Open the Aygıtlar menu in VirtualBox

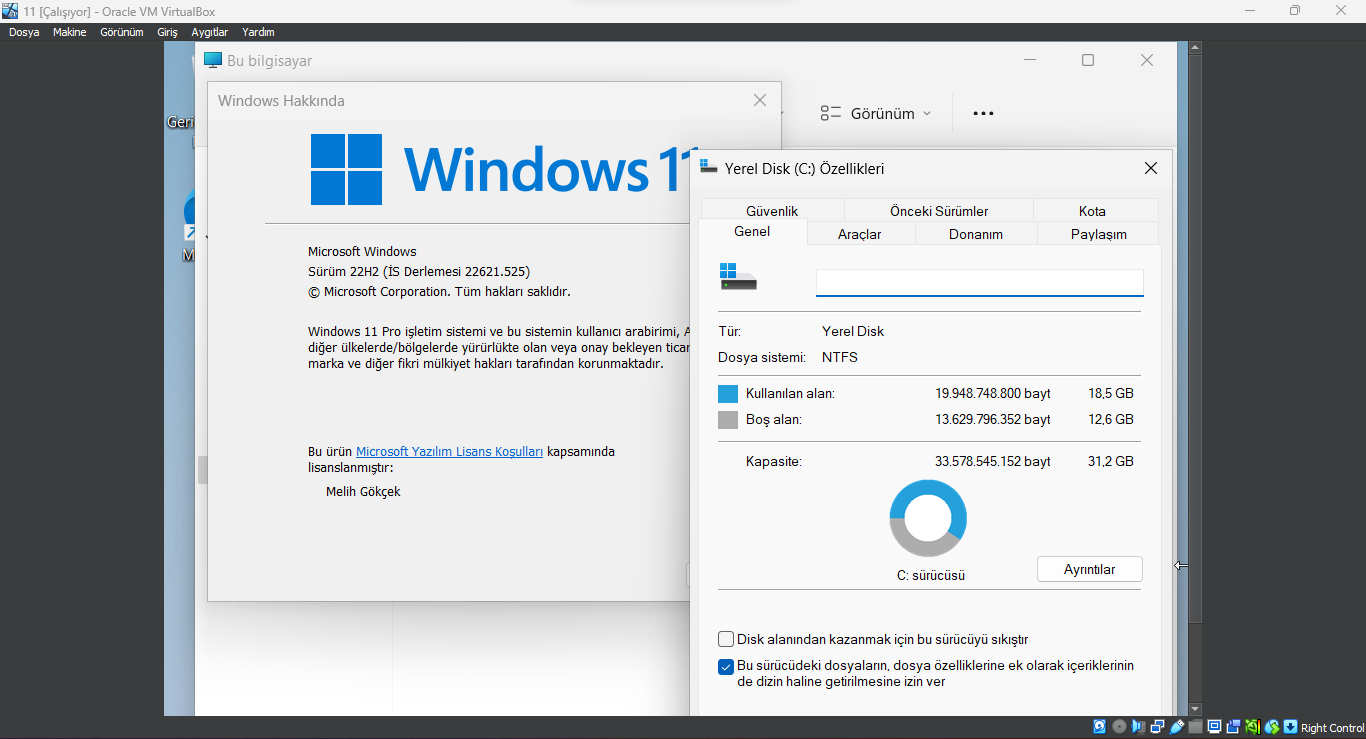click(x=210, y=32)
